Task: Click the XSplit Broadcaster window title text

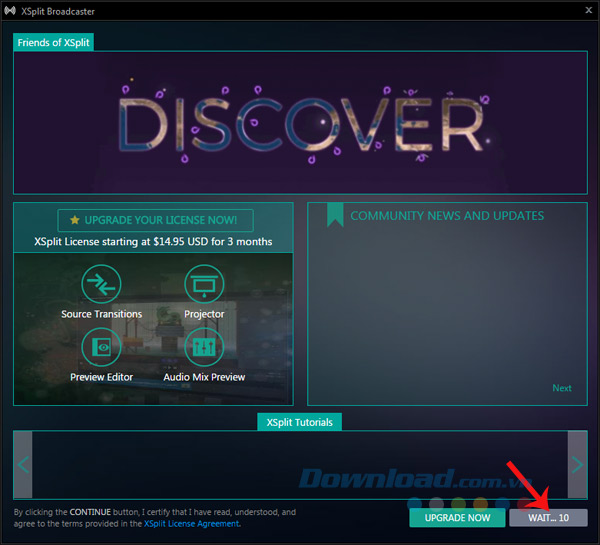Action: 58,11
